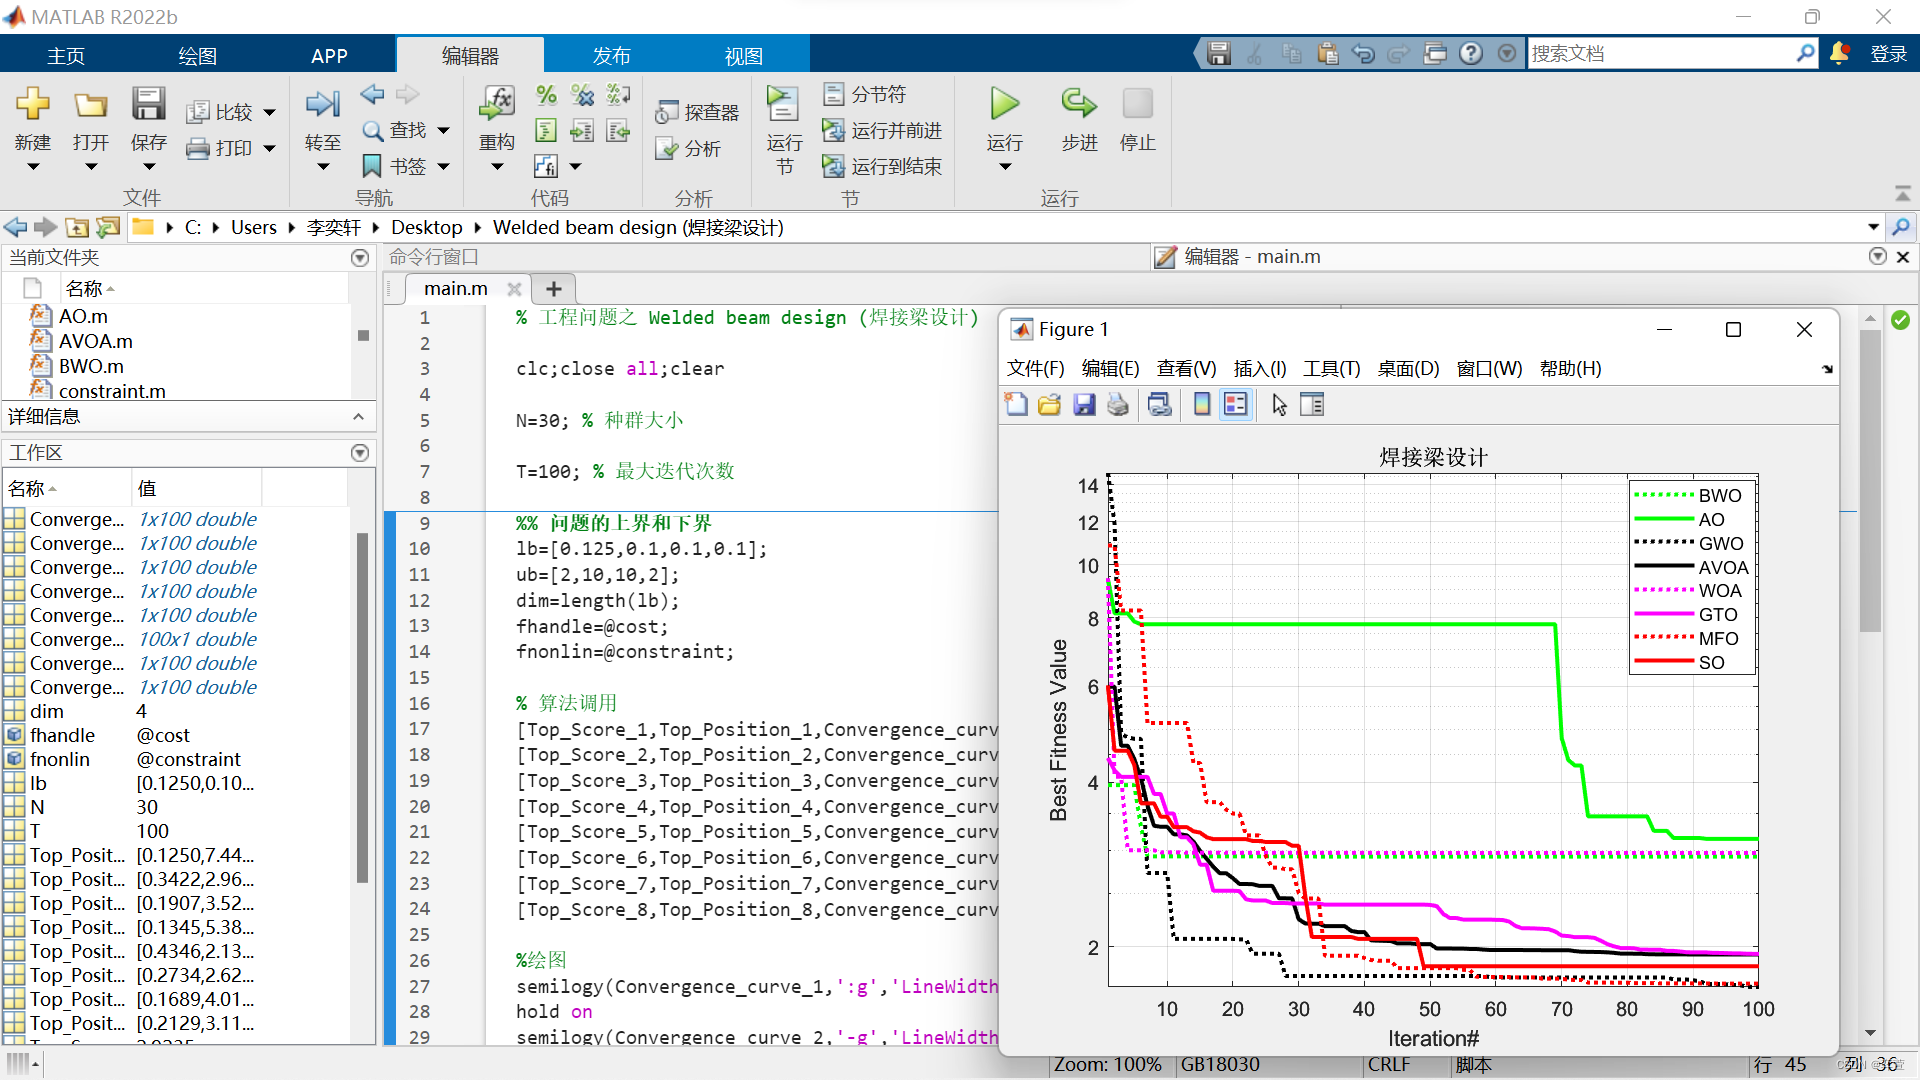Viewport: 1920px width, 1080px height.
Task: Click the Step icon
Action: [x=1079, y=104]
